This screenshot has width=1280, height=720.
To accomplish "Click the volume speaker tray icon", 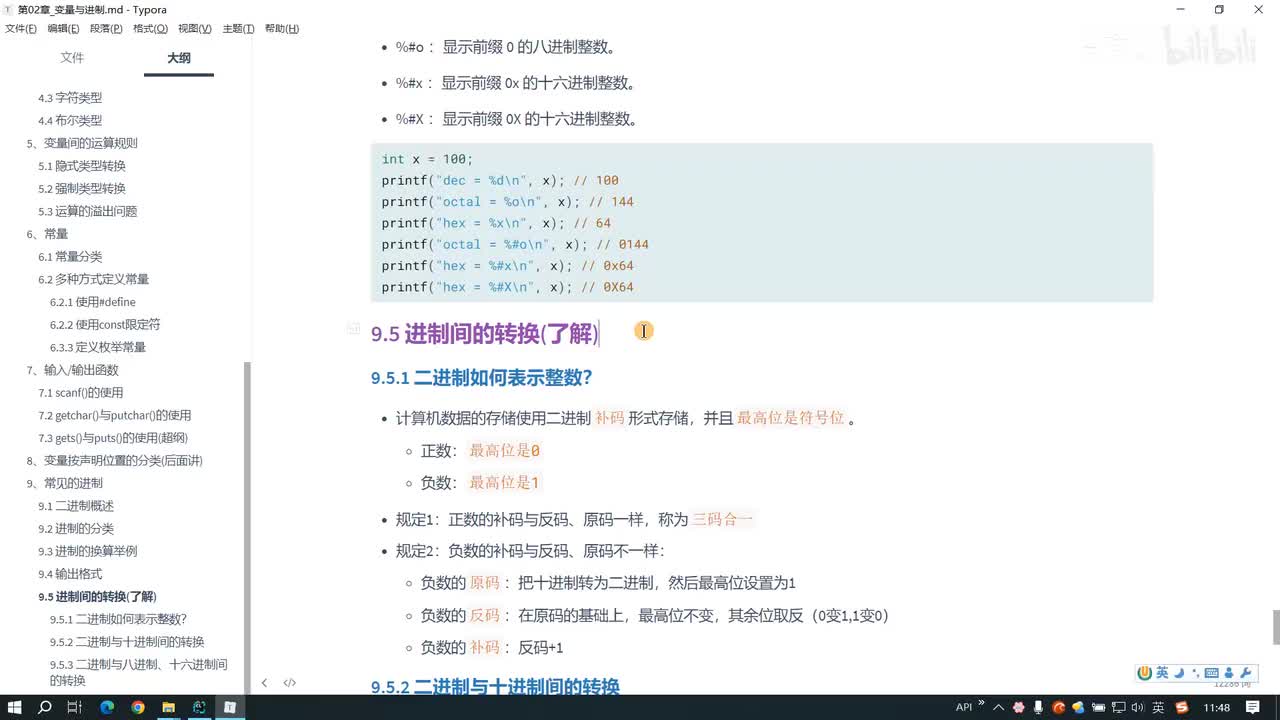I will (1137, 708).
